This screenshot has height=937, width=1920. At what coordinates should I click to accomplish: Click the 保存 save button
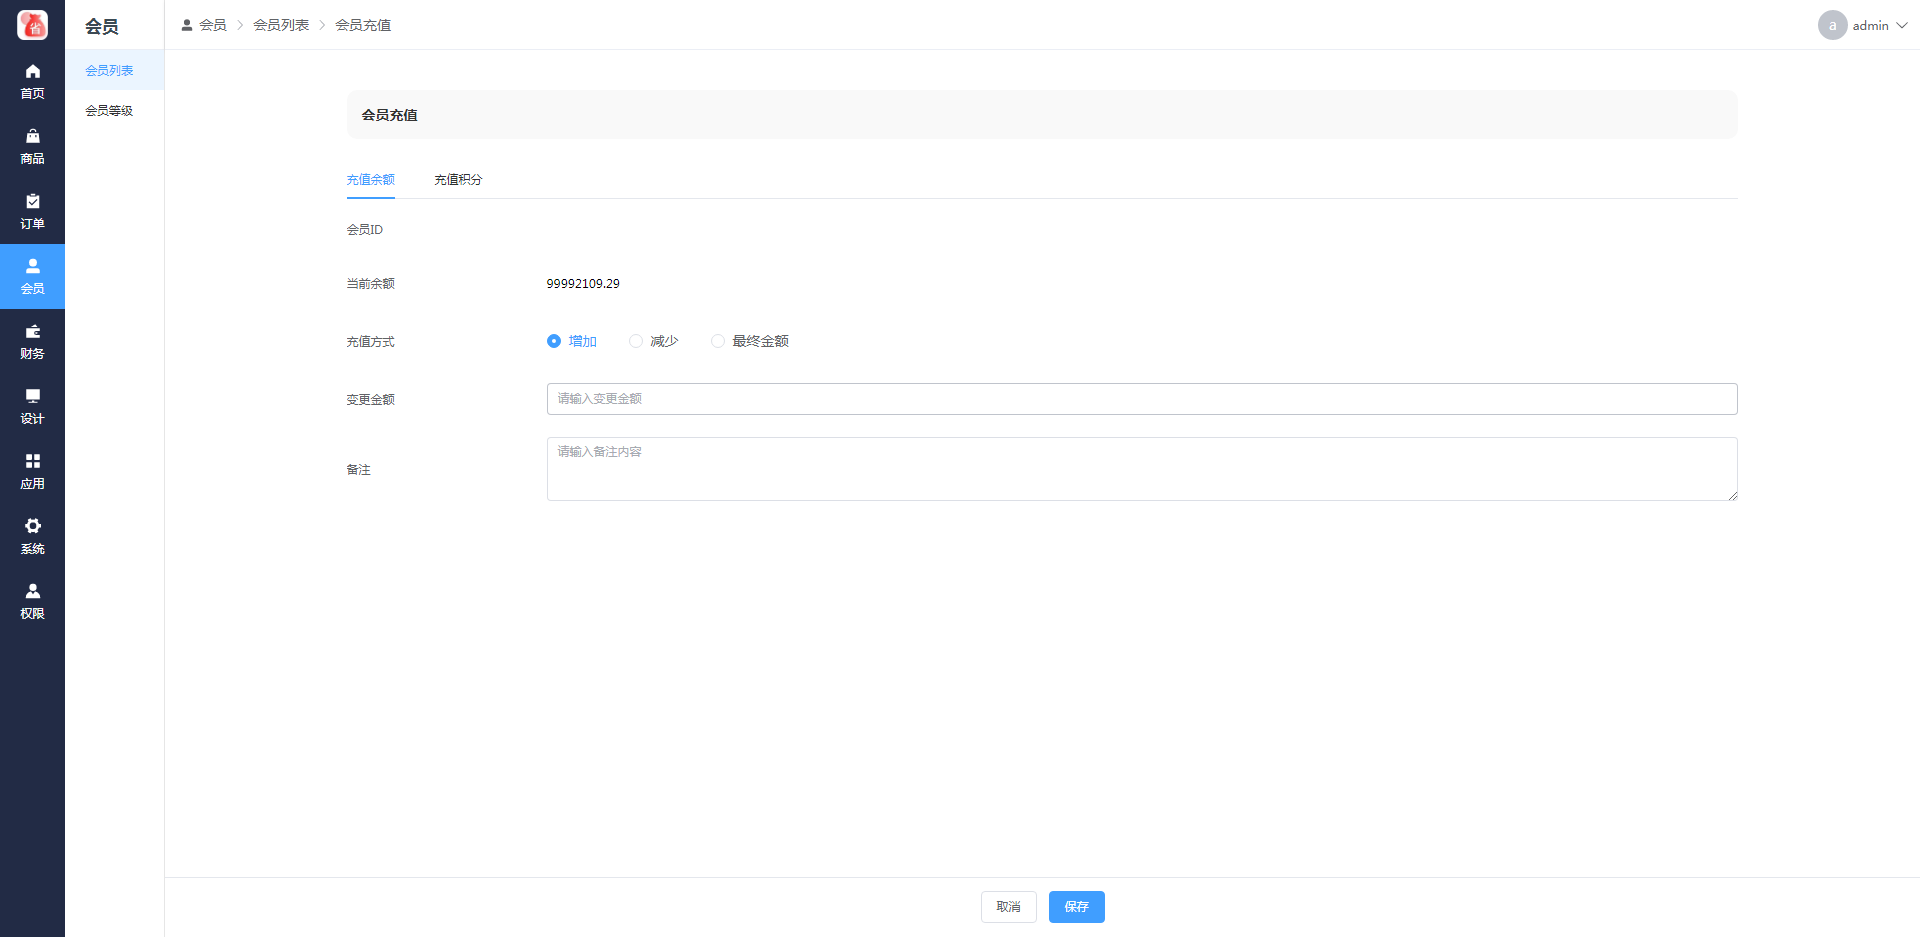pyautogui.click(x=1076, y=907)
